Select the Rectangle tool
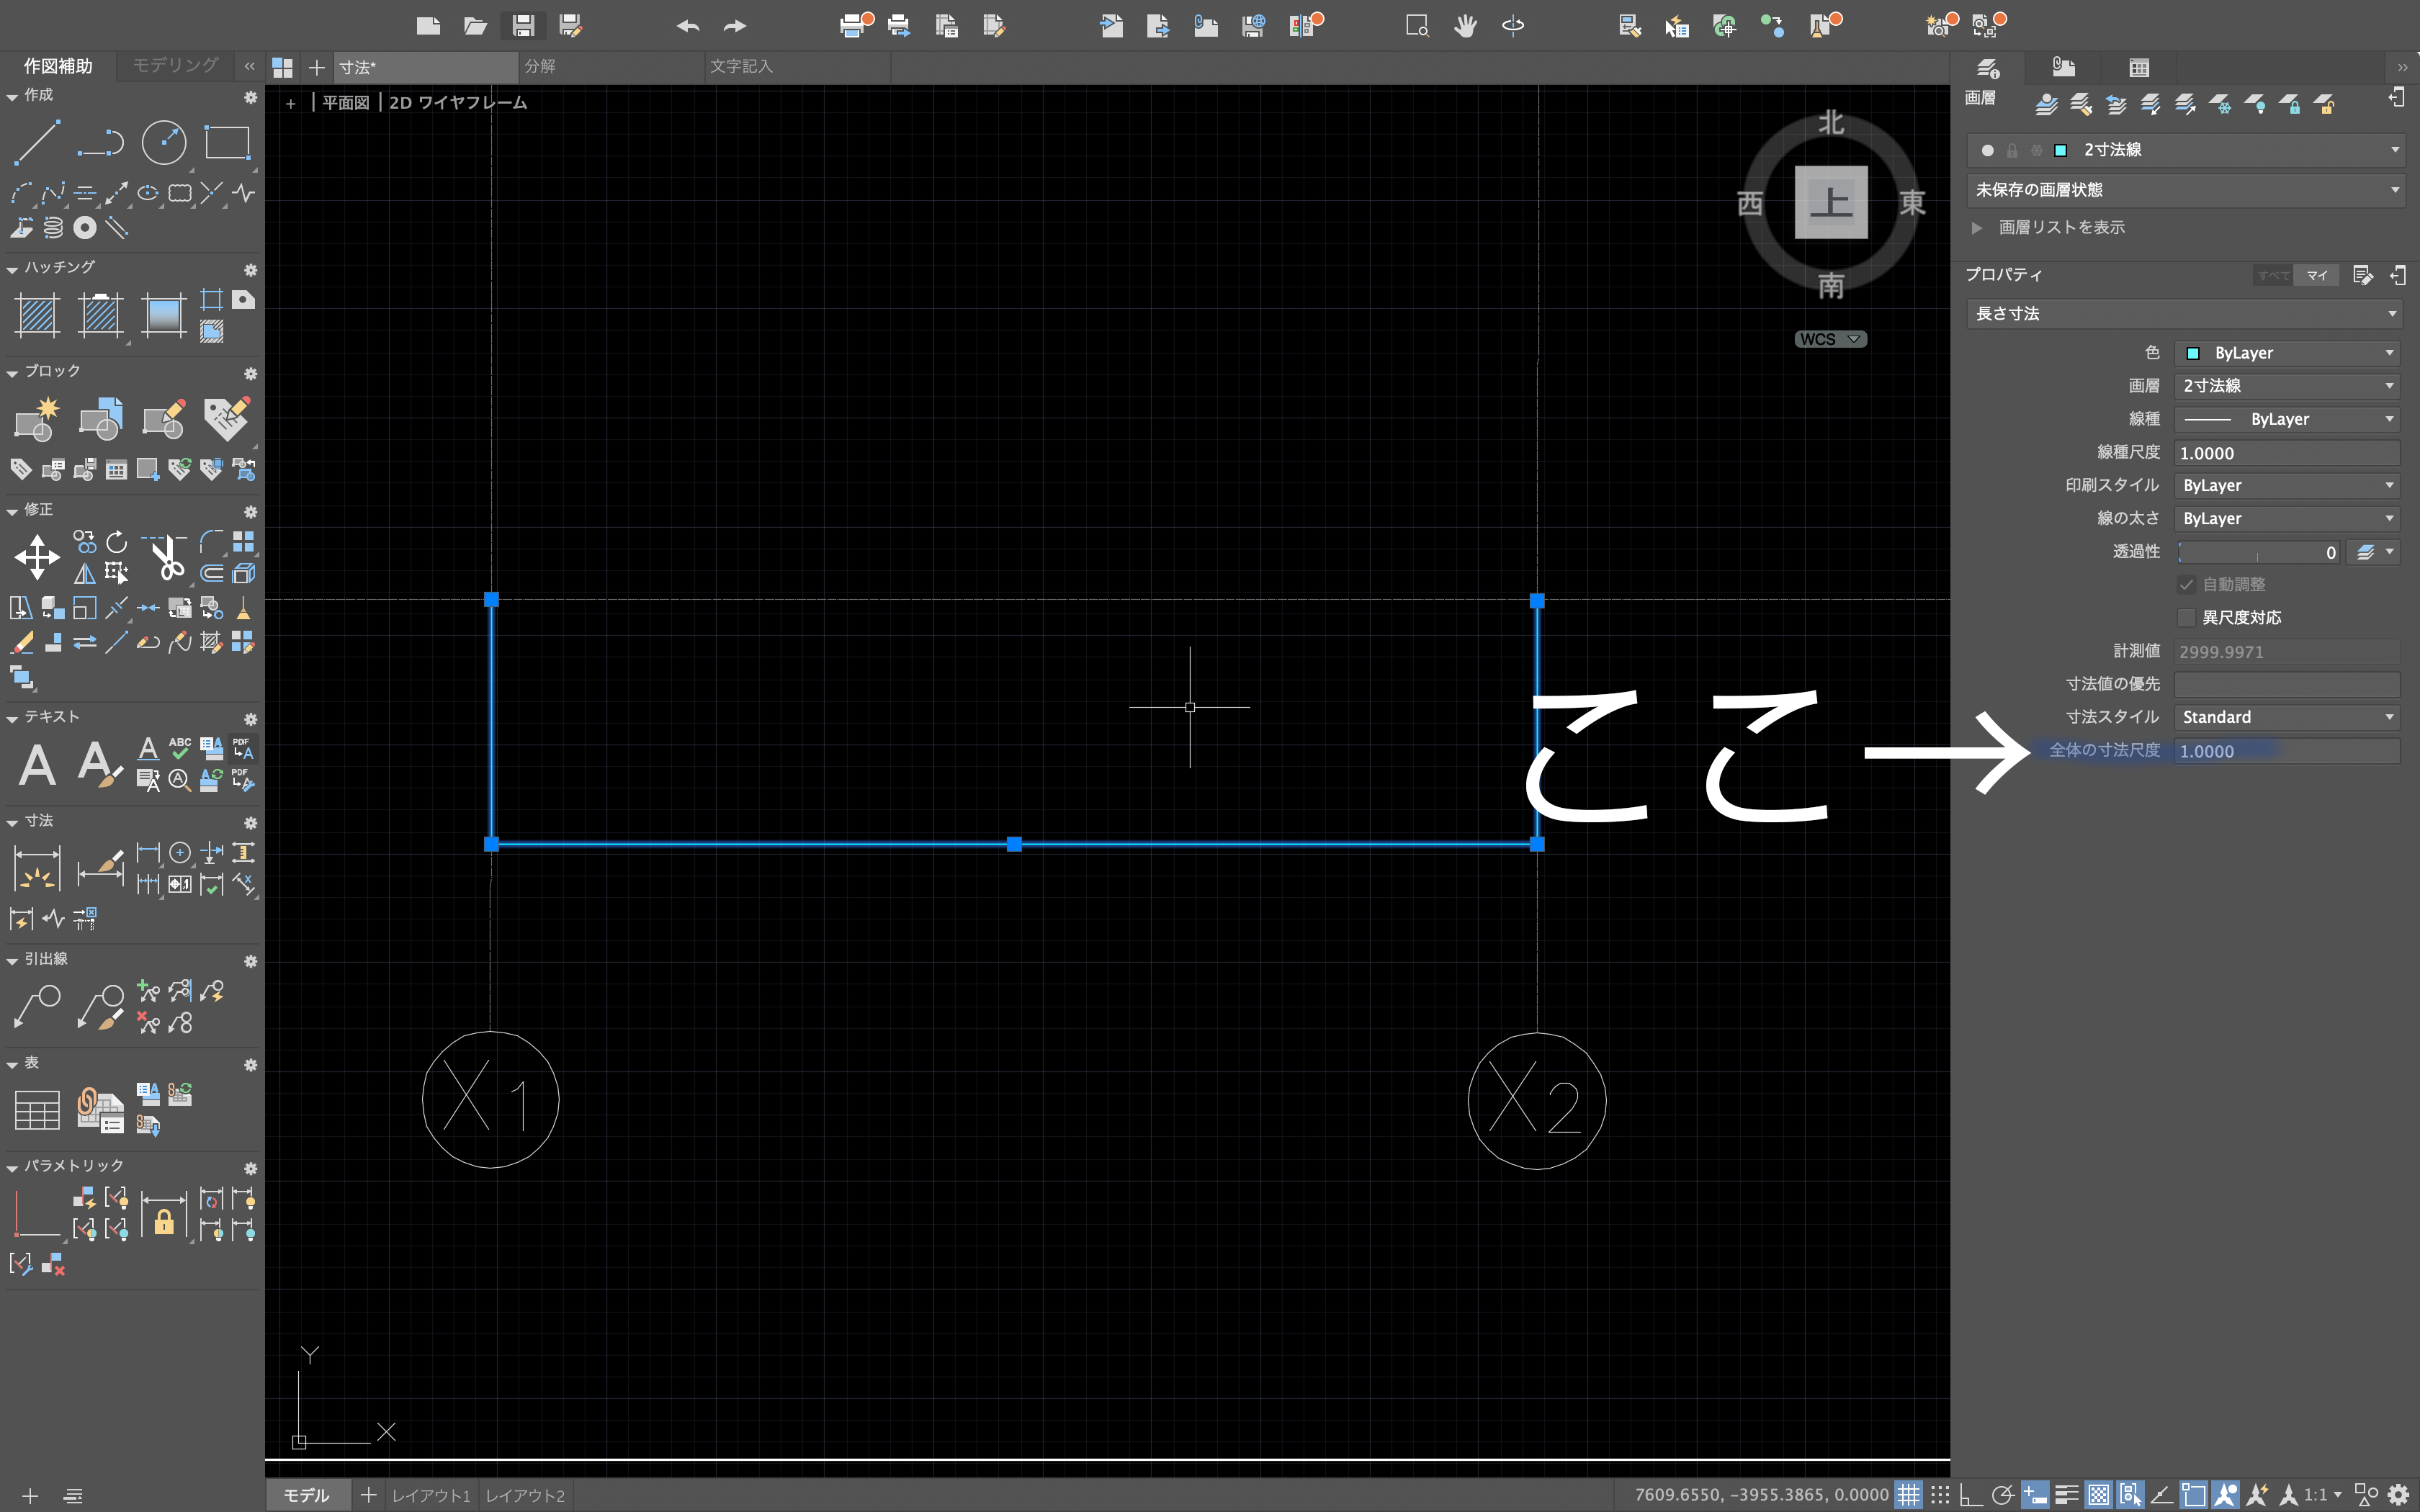 [227, 142]
